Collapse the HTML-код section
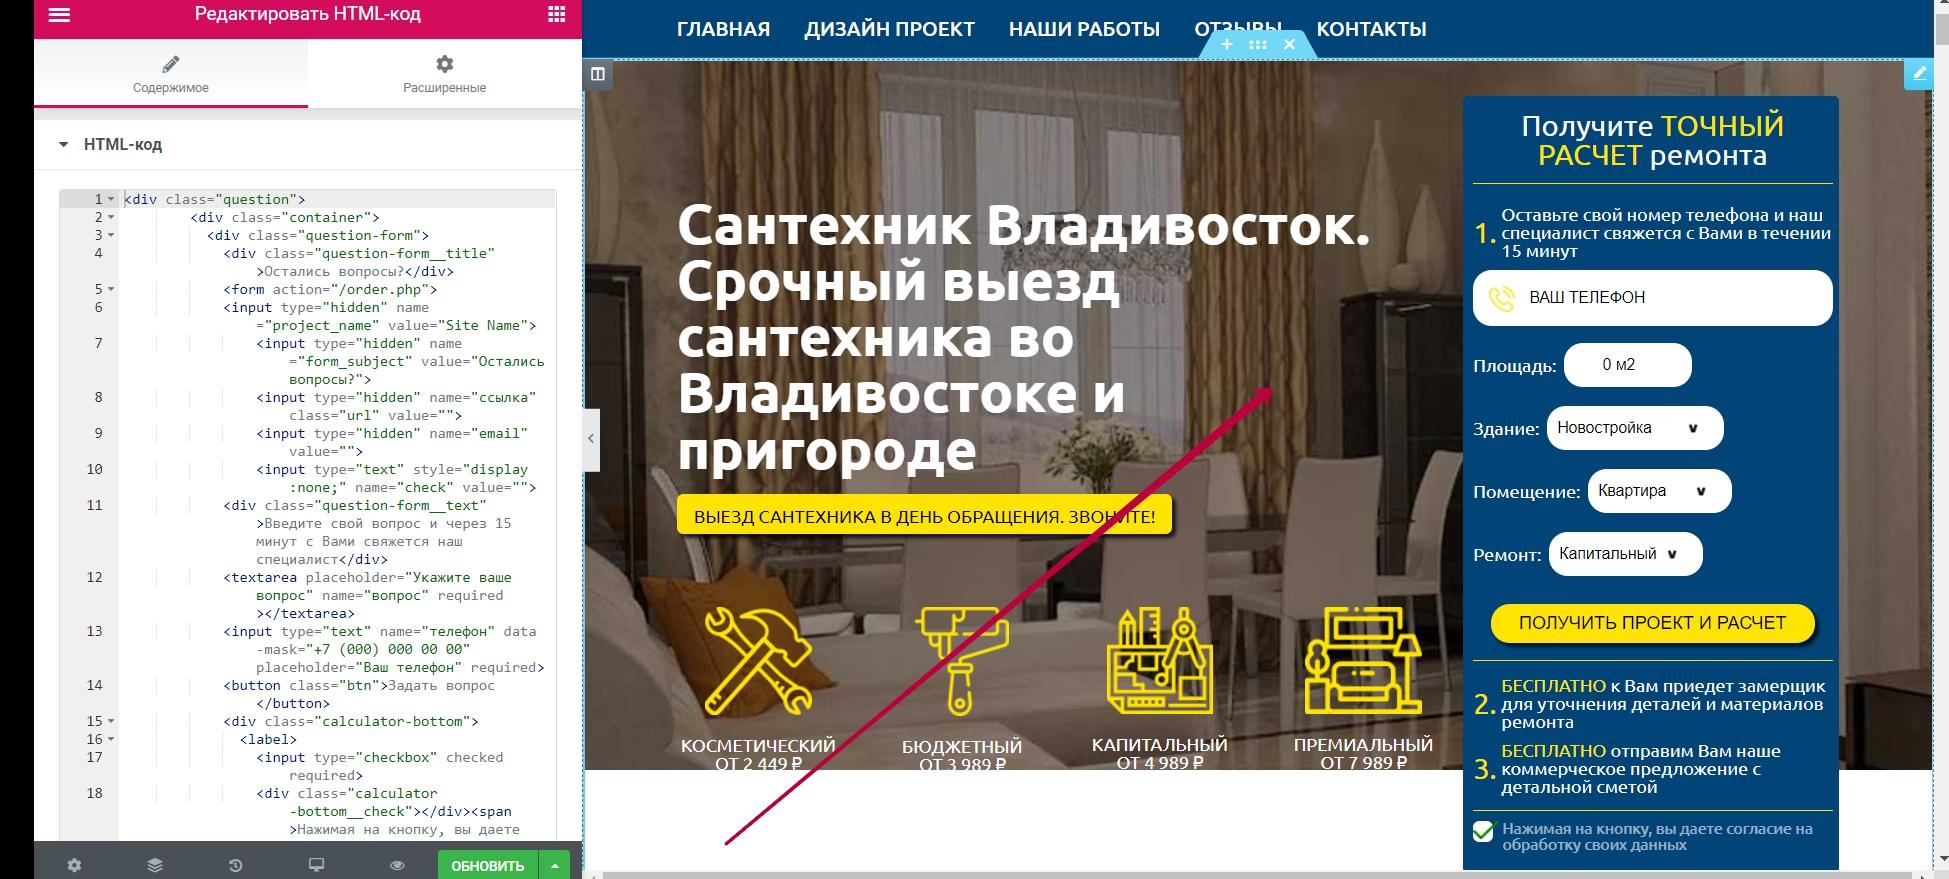This screenshot has height=879, width=1949. click(x=64, y=145)
